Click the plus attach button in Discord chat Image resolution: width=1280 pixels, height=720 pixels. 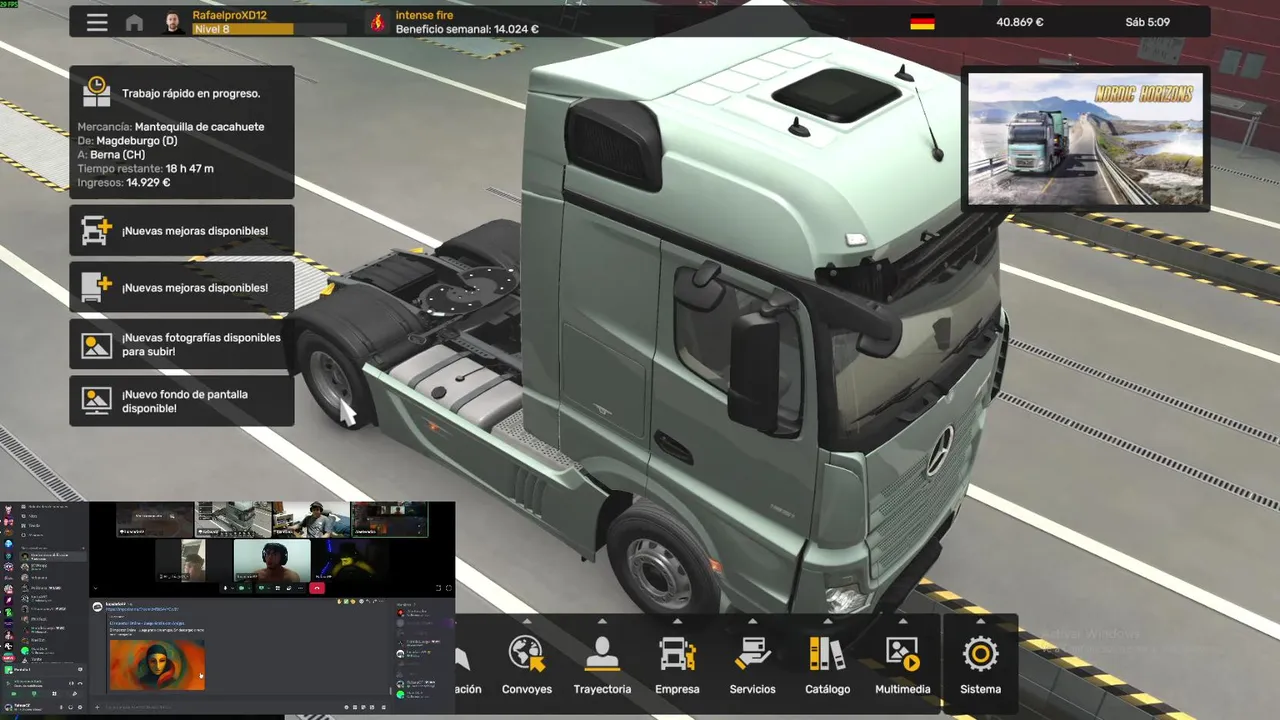[x=97, y=707]
